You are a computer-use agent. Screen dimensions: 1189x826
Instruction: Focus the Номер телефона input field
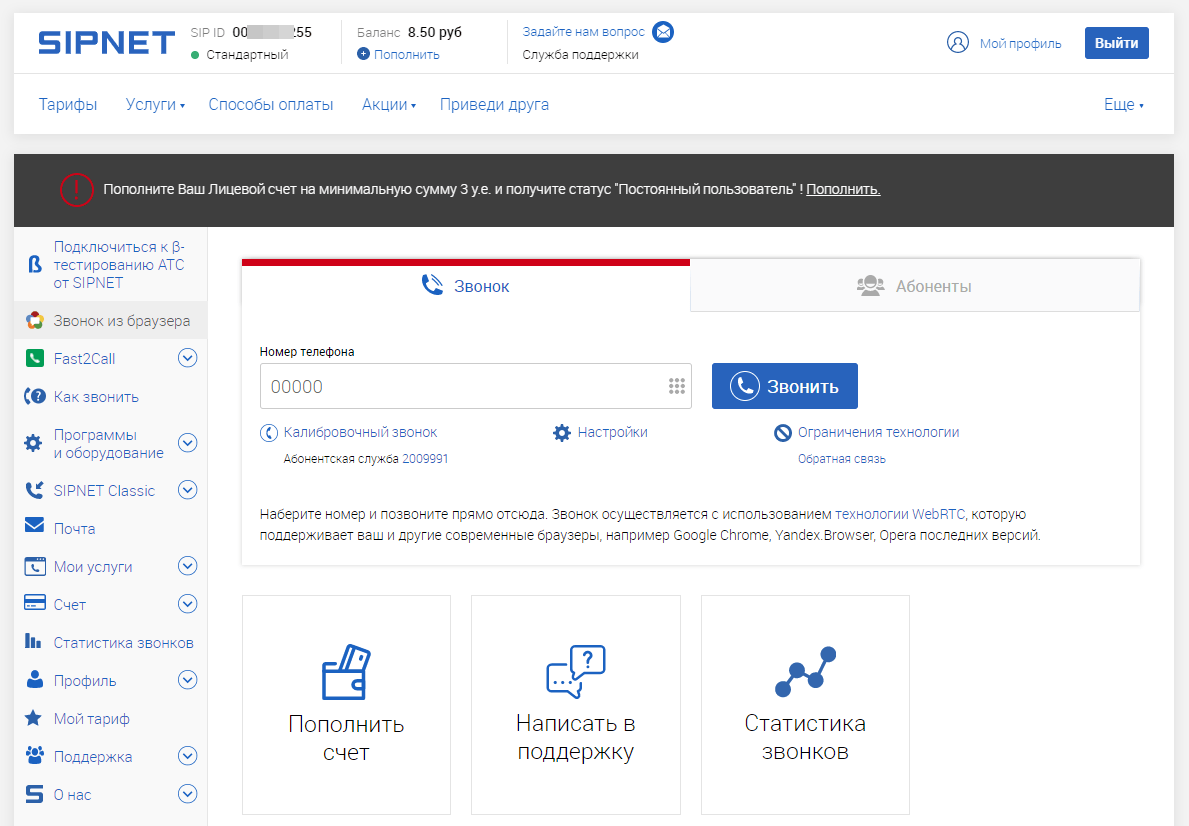pyautogui.click(x=475, y=386)
